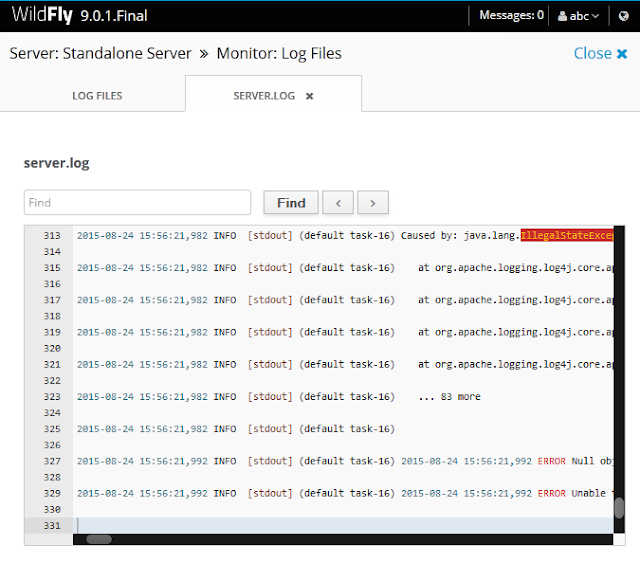Click the highlighted IllegalStateException text
This screenshot has width=640, height=563.
(567, 236)
